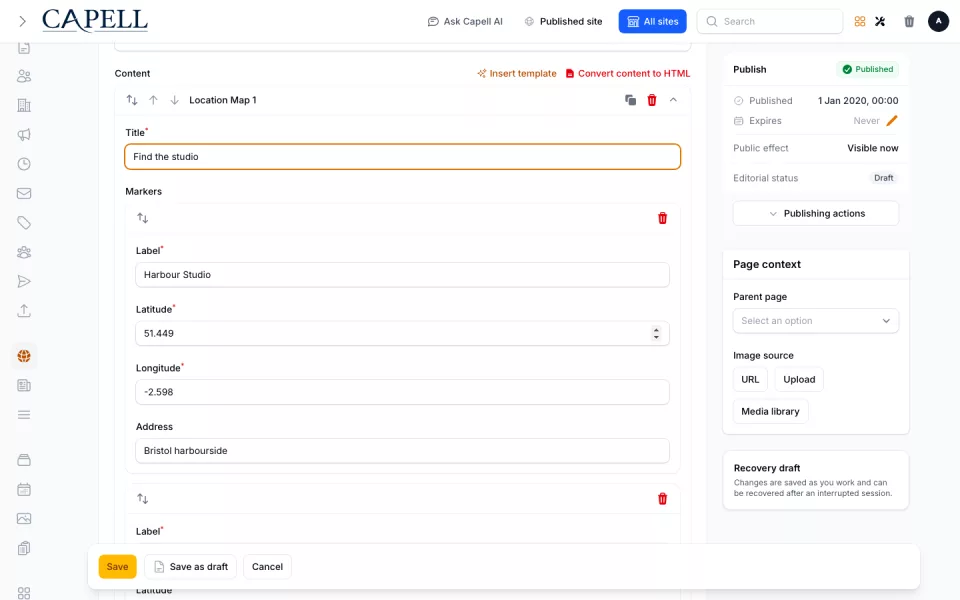Open the Media library
Viewport: 960px width, 600px height.
coord(770,411)
